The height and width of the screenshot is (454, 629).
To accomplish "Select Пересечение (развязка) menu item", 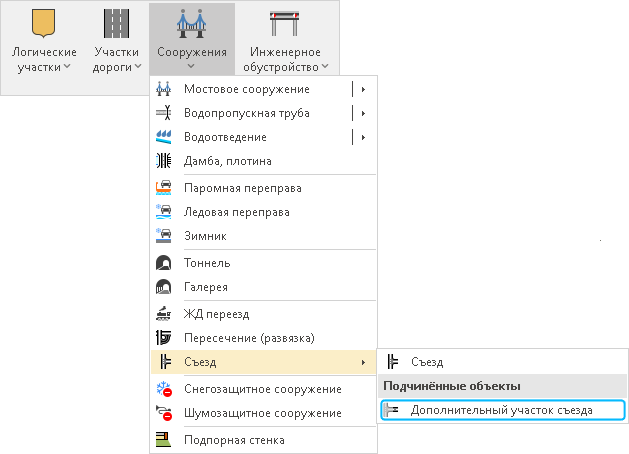I will [264, 338].
